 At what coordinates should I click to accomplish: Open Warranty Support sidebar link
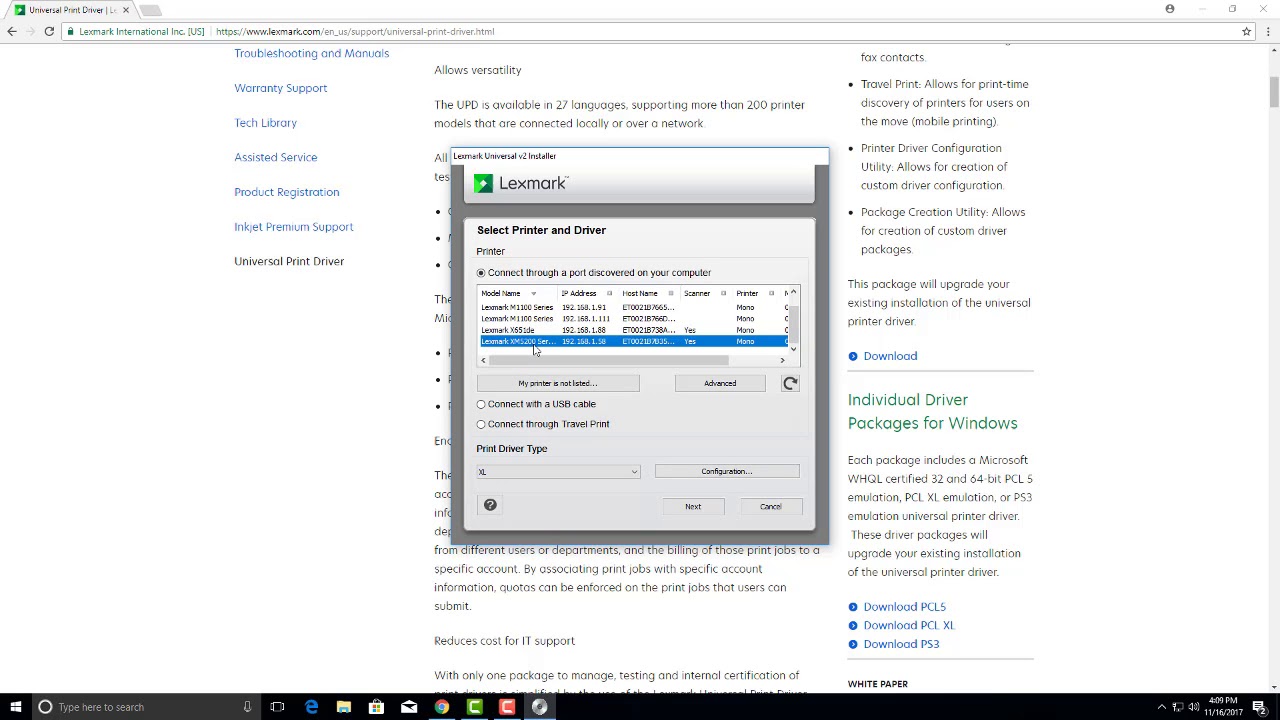point(280,88)
